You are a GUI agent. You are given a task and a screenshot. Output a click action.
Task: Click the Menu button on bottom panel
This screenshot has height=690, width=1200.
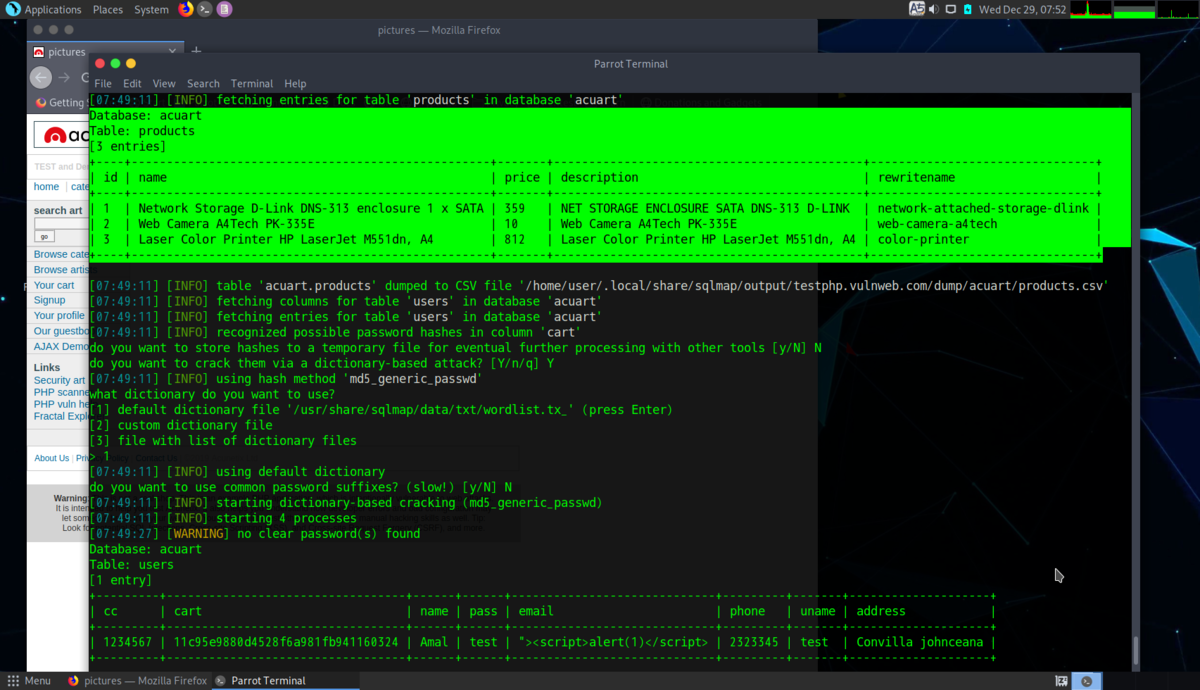29,681
